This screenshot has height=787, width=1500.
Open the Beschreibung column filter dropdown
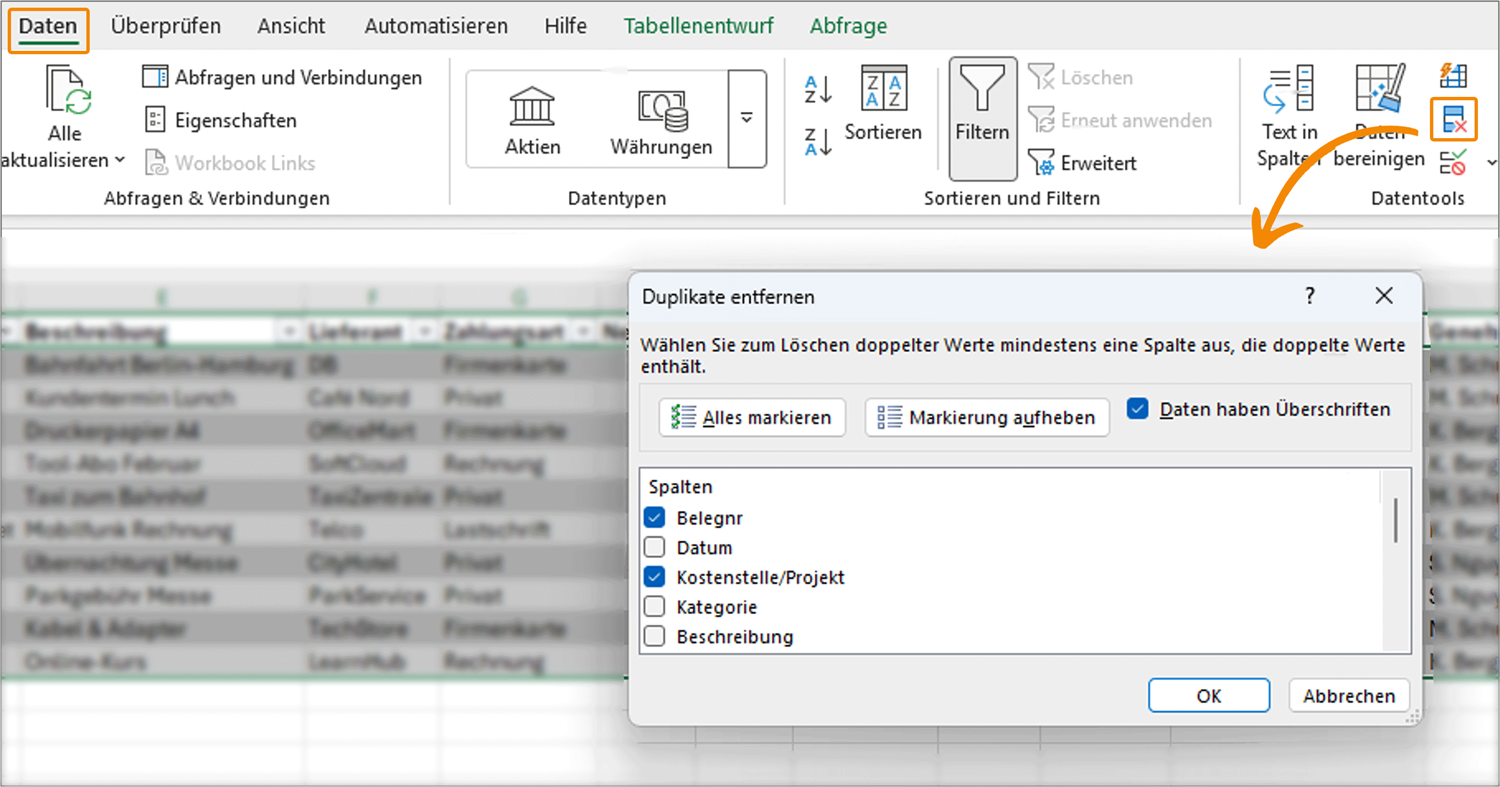tap(290, 331)
